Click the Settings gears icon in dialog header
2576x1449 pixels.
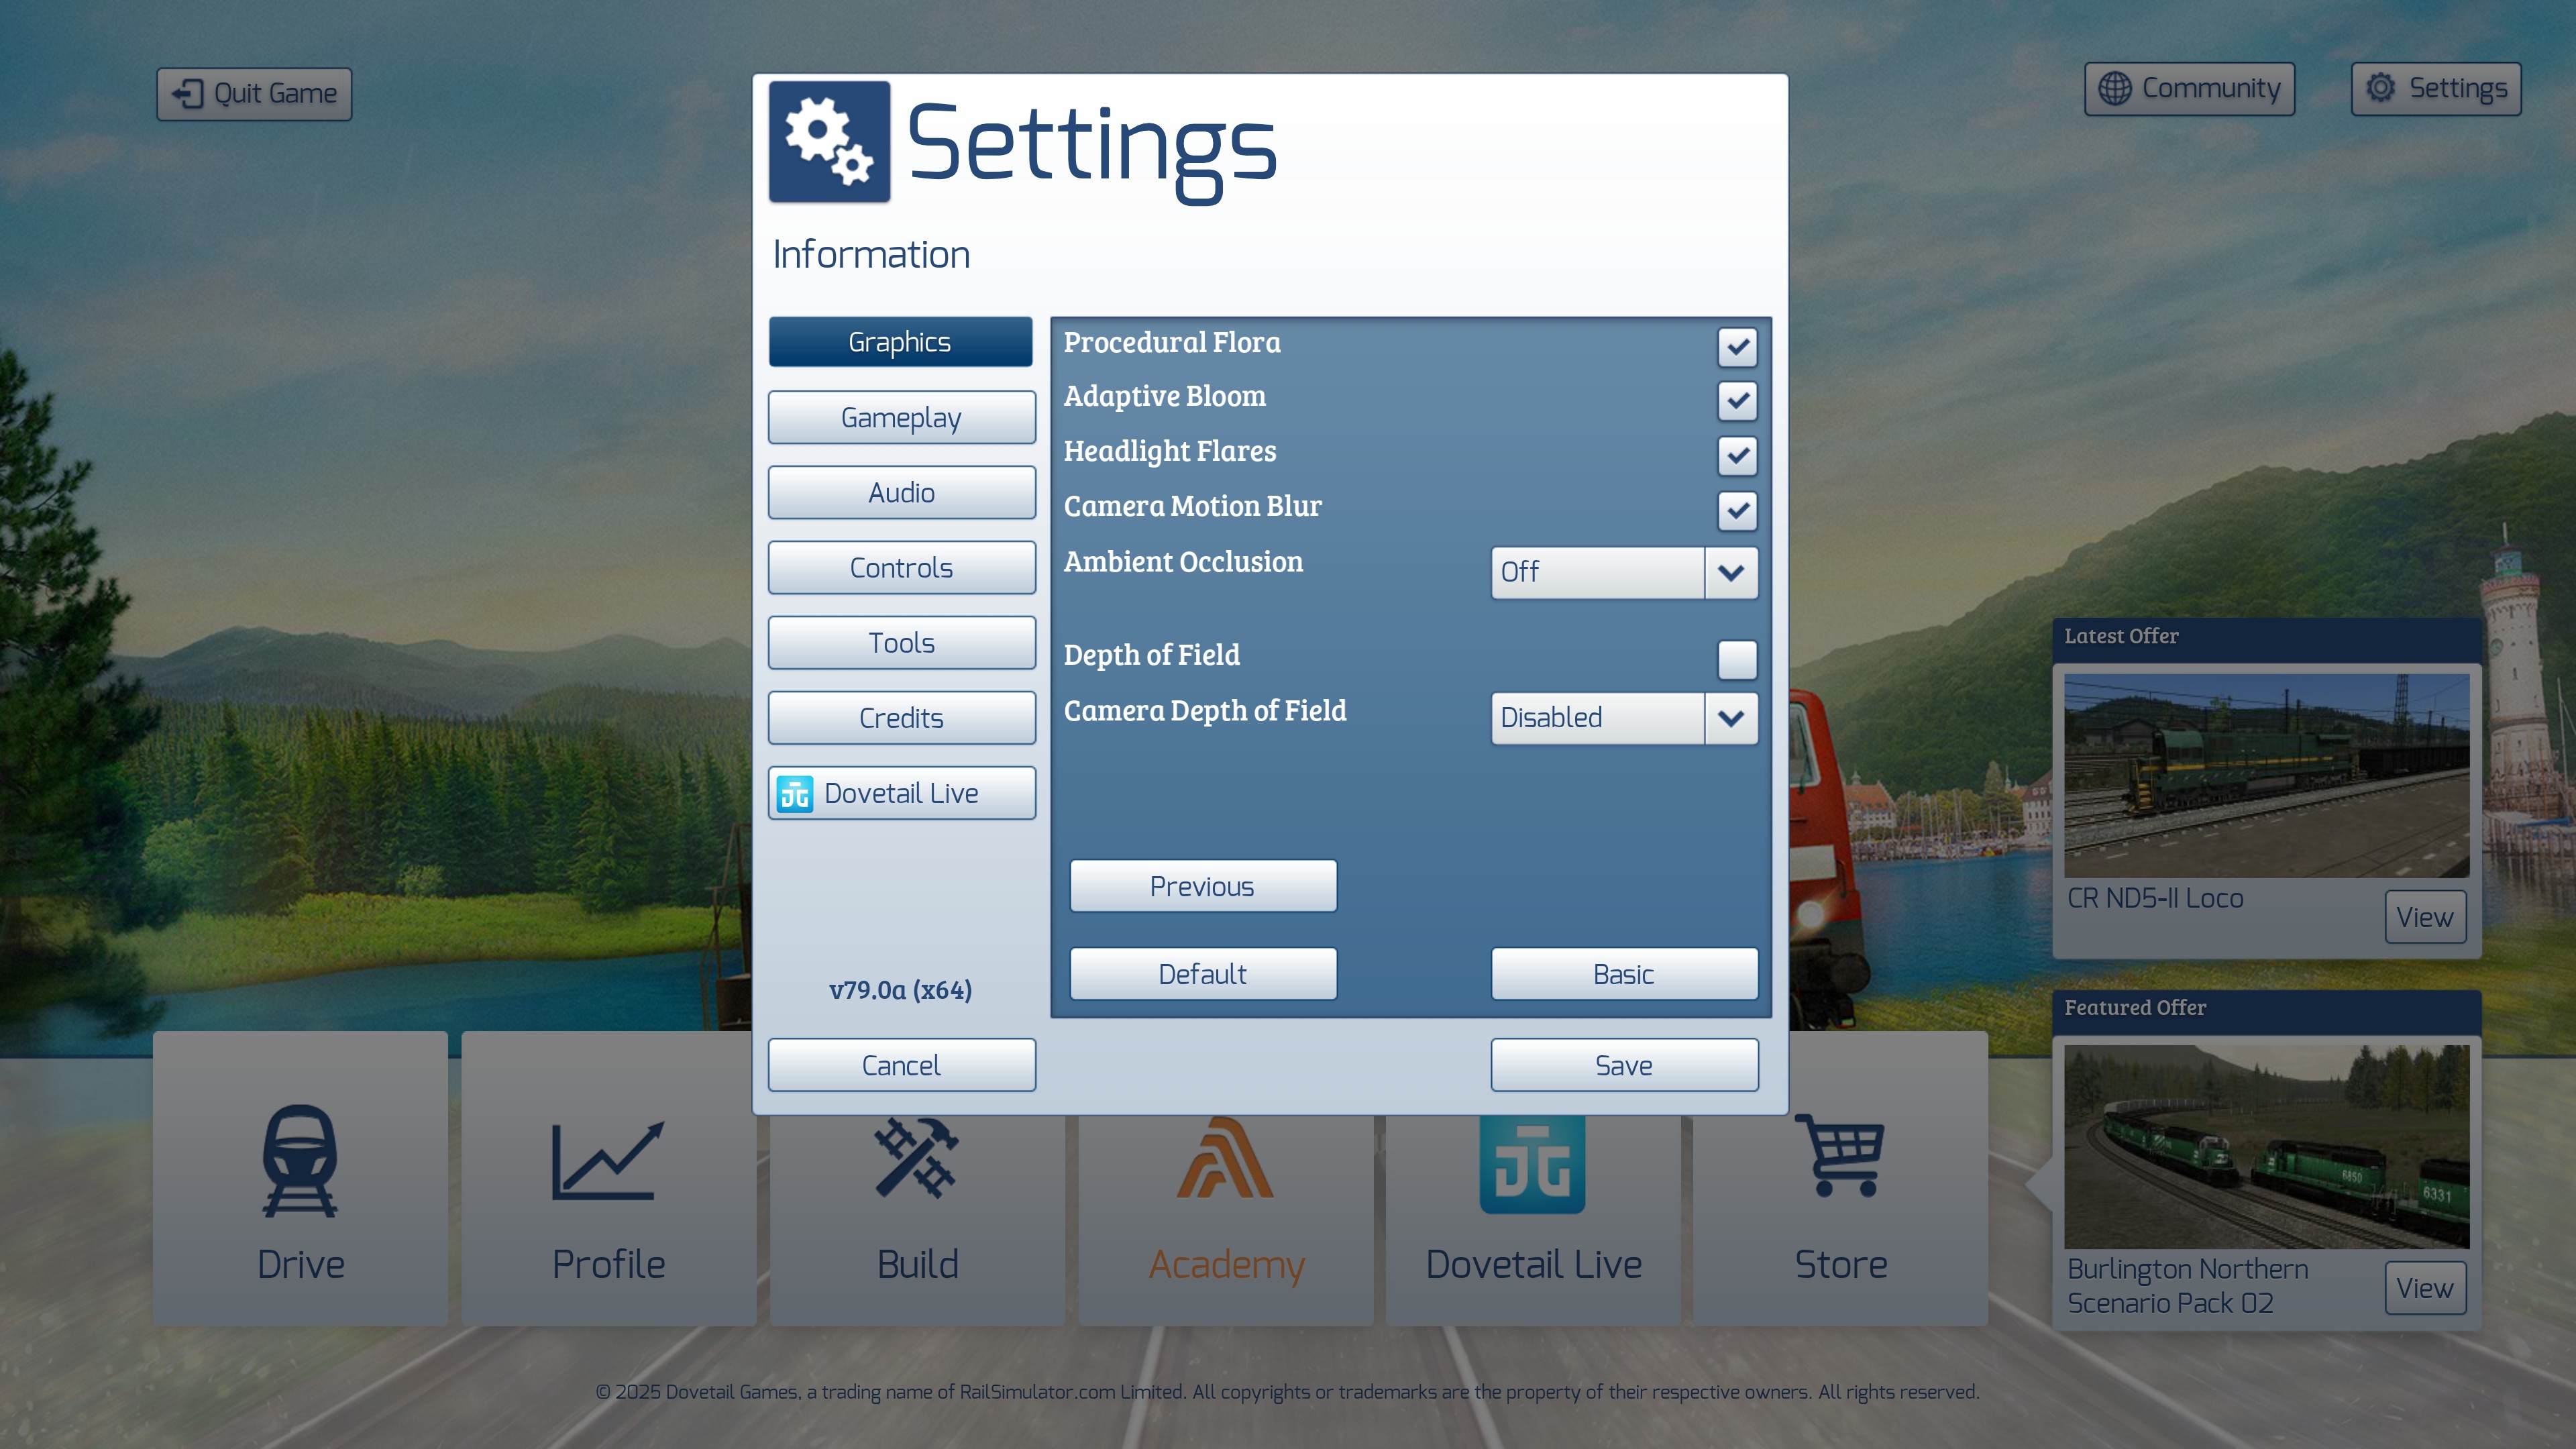[829, 142]
